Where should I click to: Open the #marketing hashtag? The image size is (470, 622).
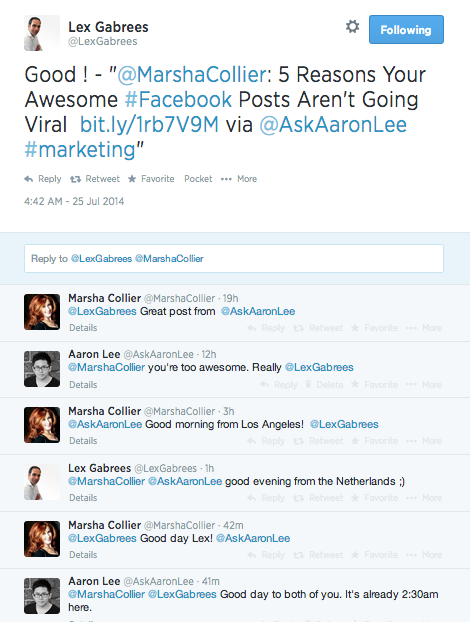click(x=80, y=150)
